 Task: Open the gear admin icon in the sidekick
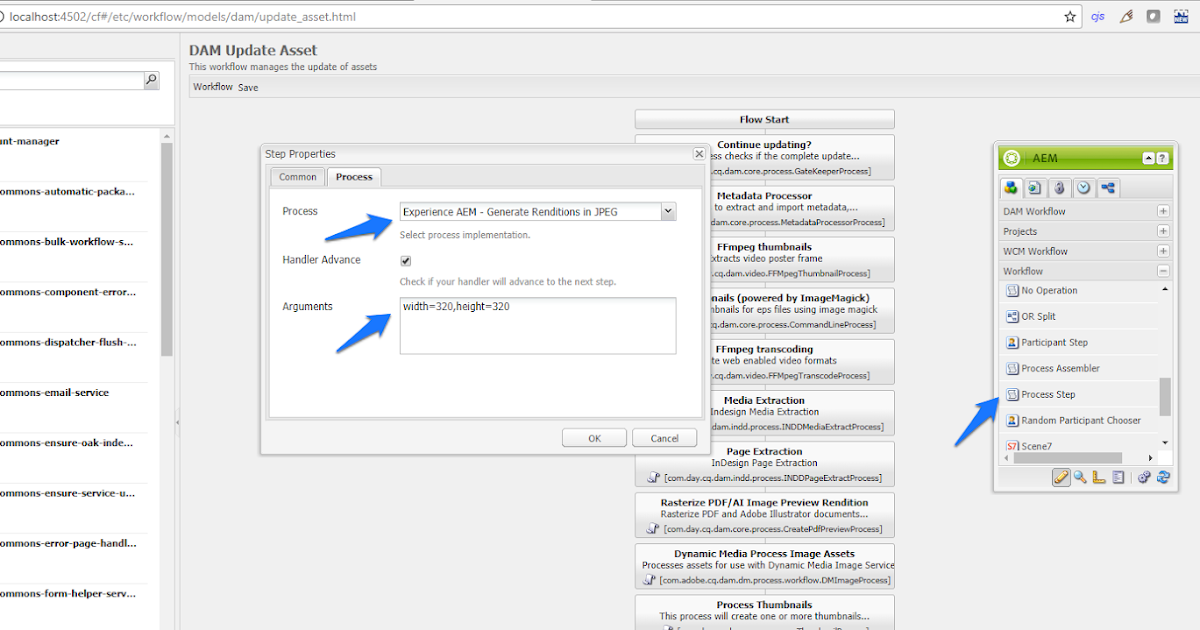point(1144,477)
